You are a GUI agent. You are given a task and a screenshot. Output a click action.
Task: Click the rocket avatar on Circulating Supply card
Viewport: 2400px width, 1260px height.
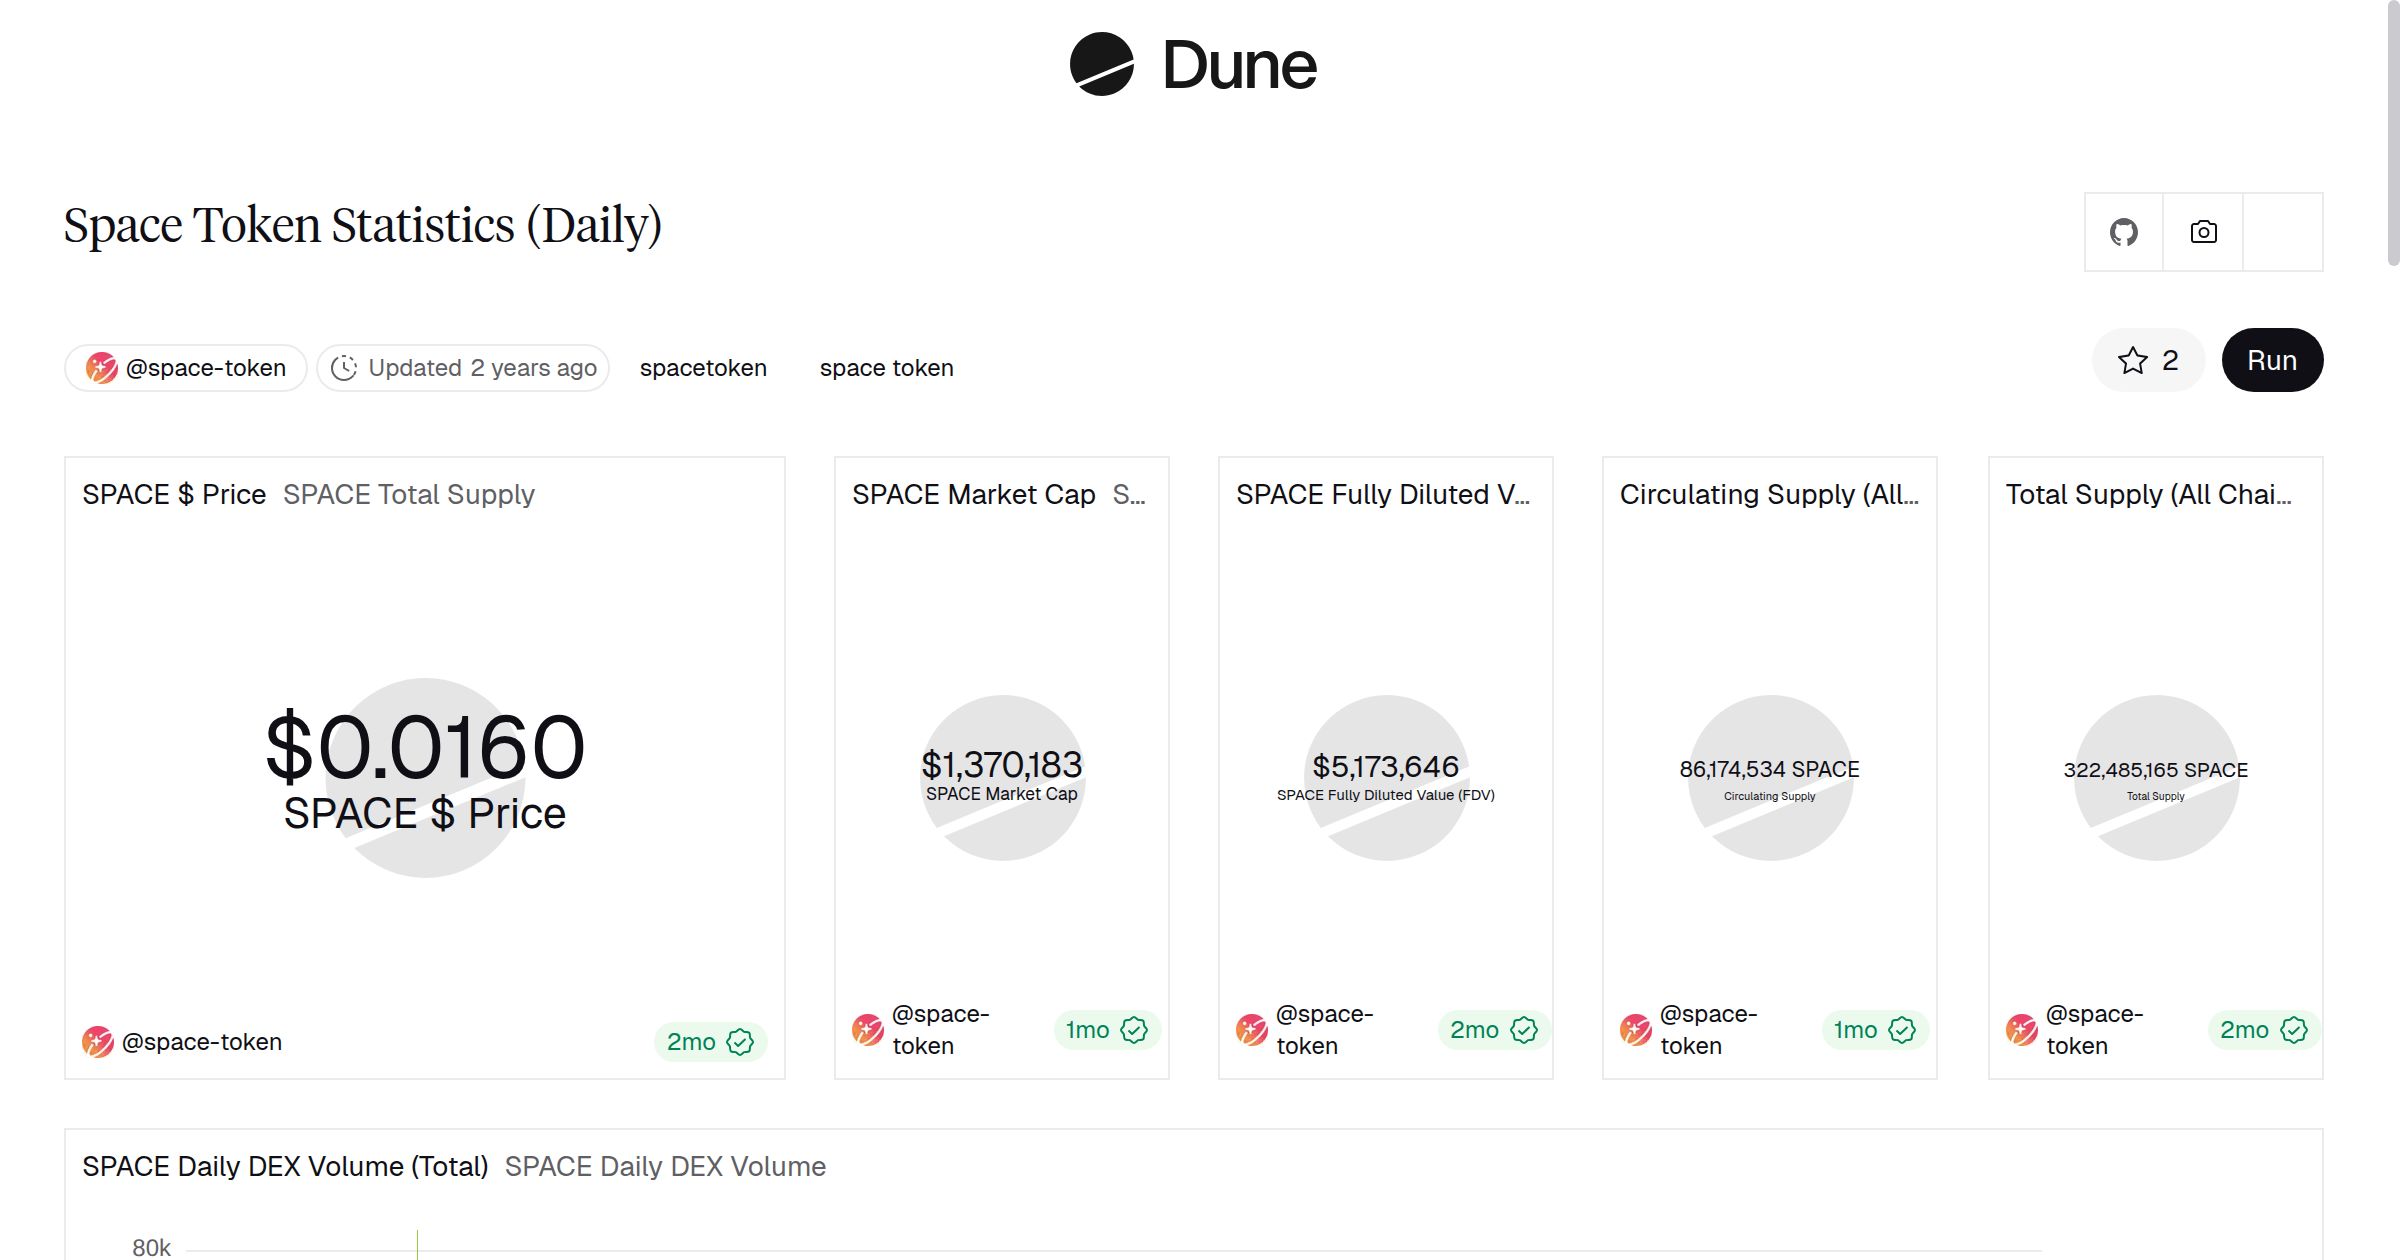1636,1029
